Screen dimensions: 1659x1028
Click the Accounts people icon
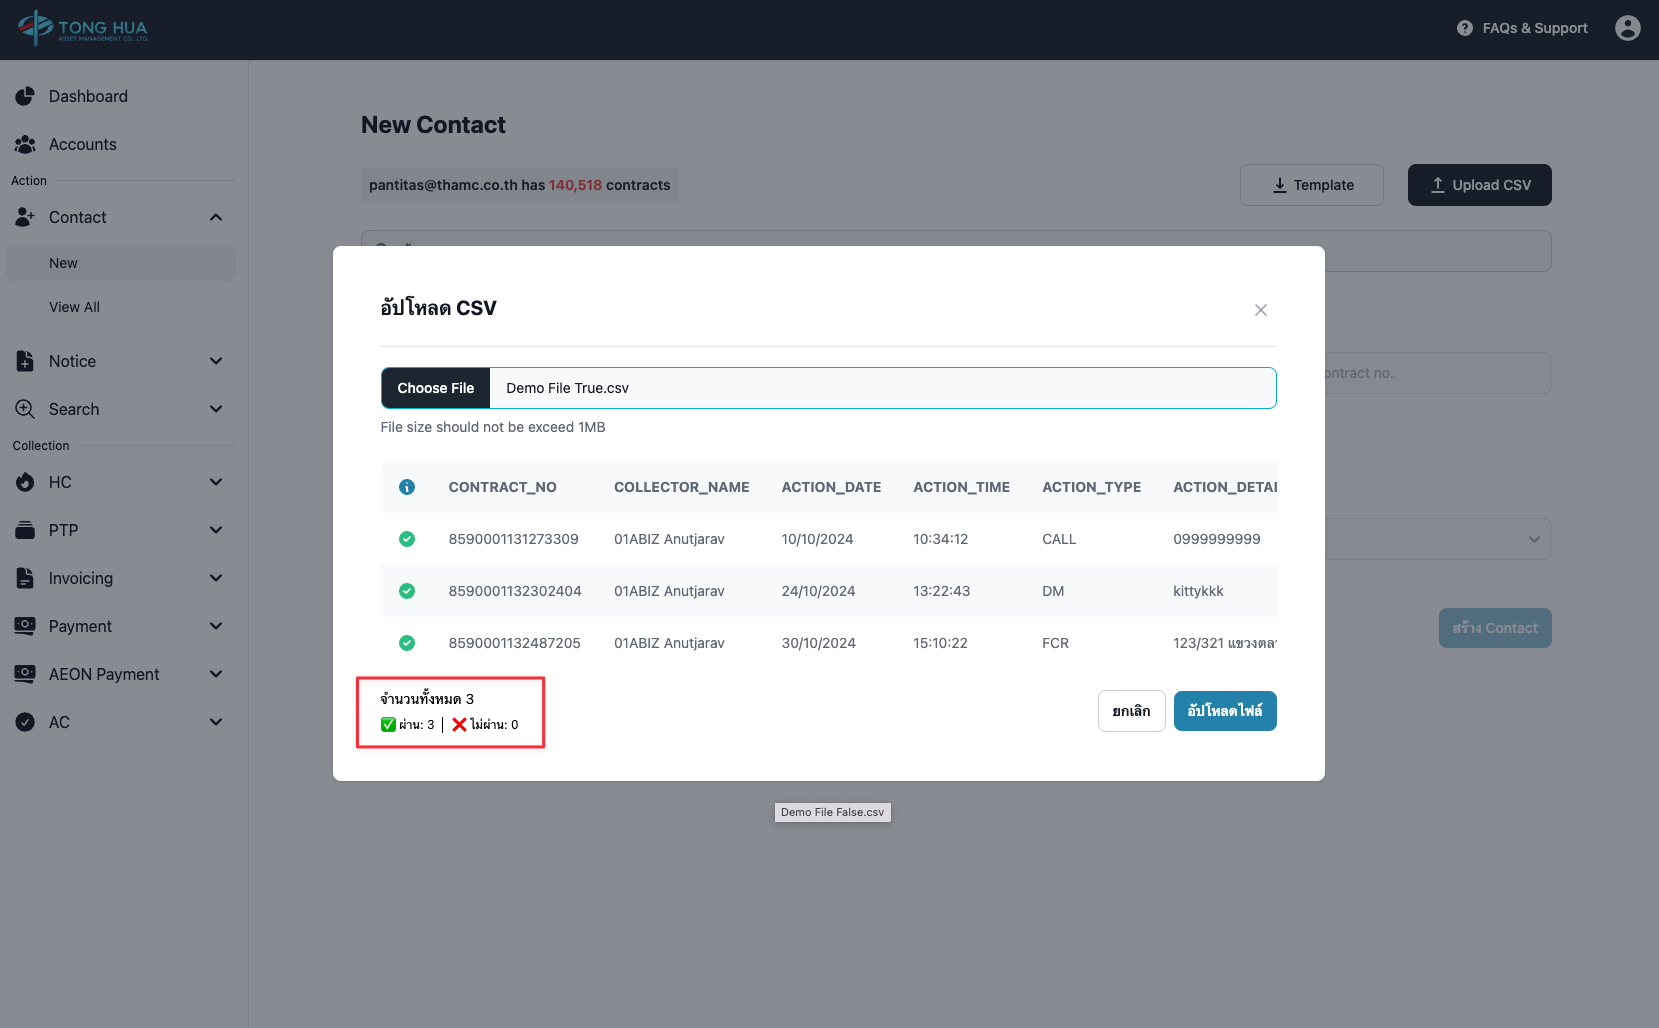point(25,144)
